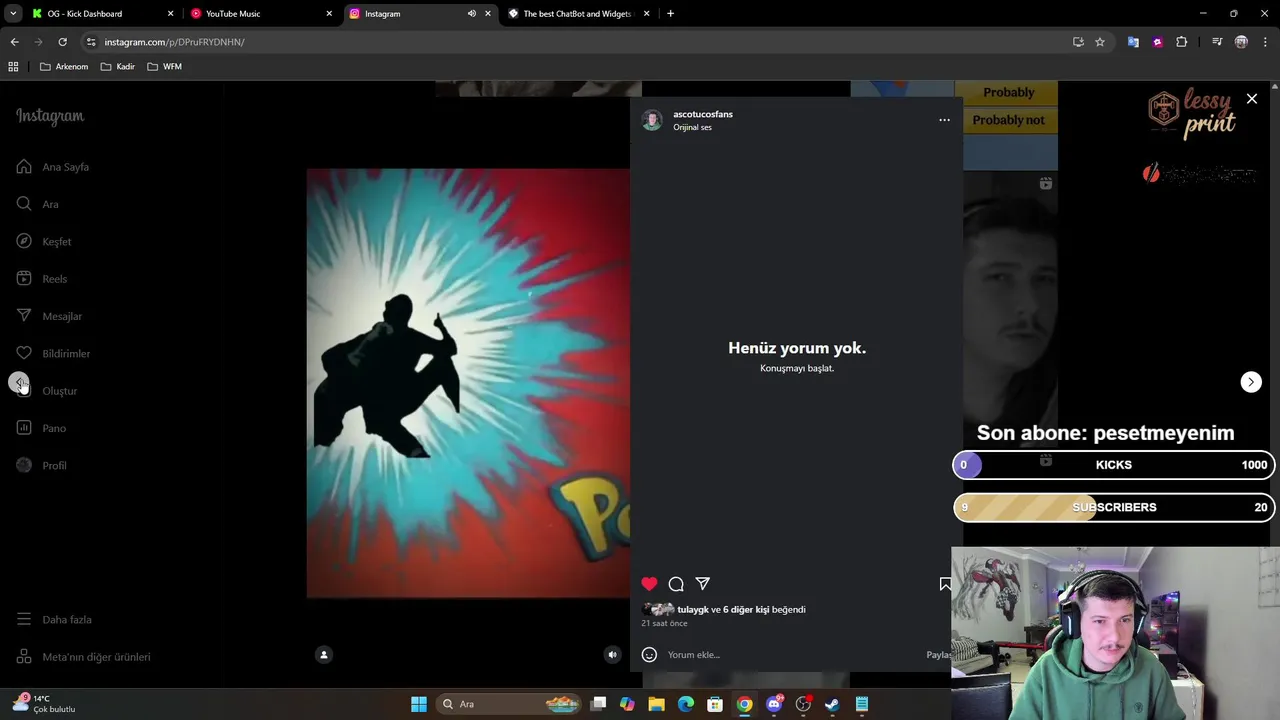Open a new browser tab
Viewport: 1280px width, 720px height.
(670, 14)
